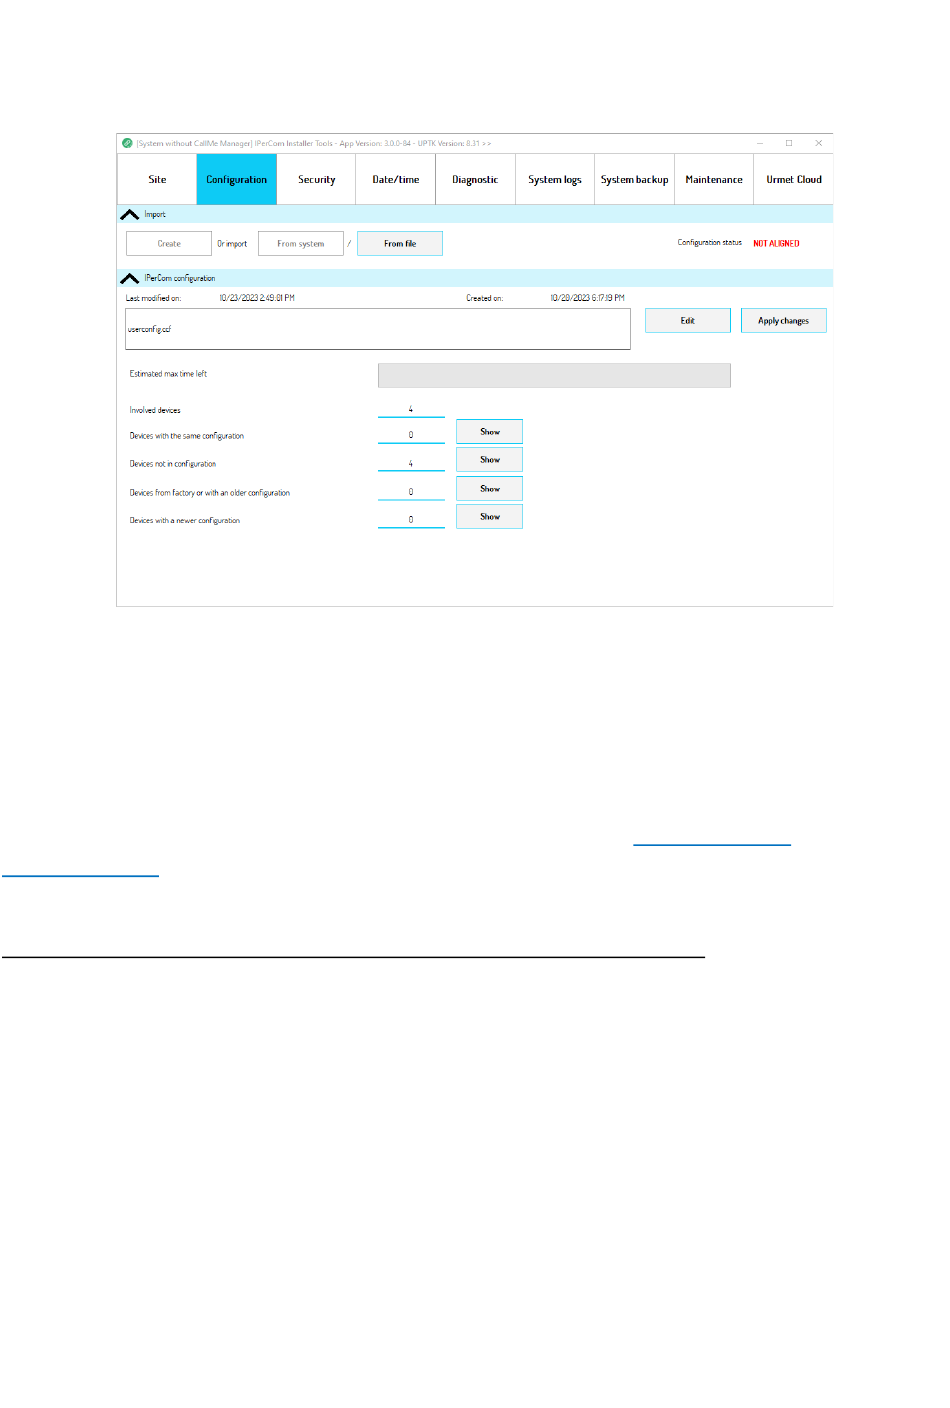Import configuration From file

(400, 244)
